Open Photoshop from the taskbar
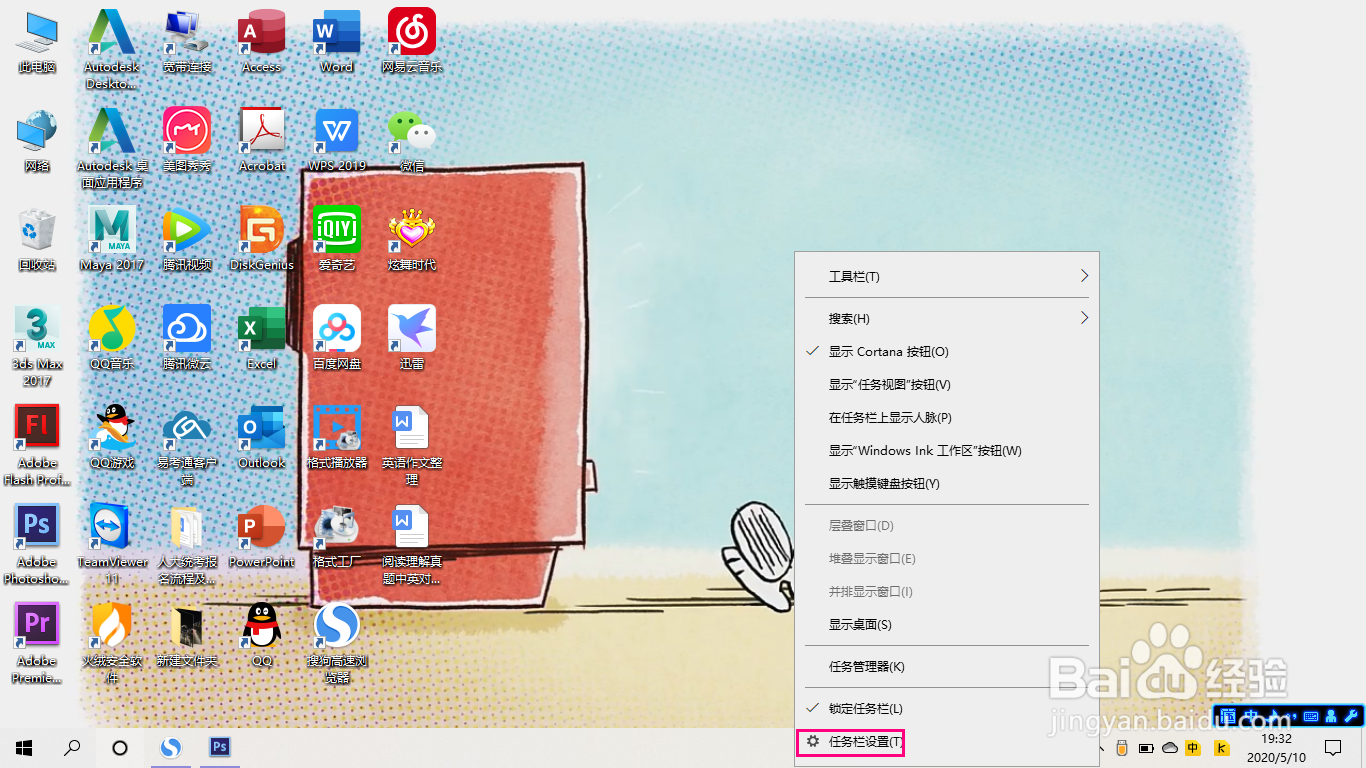 pos(220,747)
